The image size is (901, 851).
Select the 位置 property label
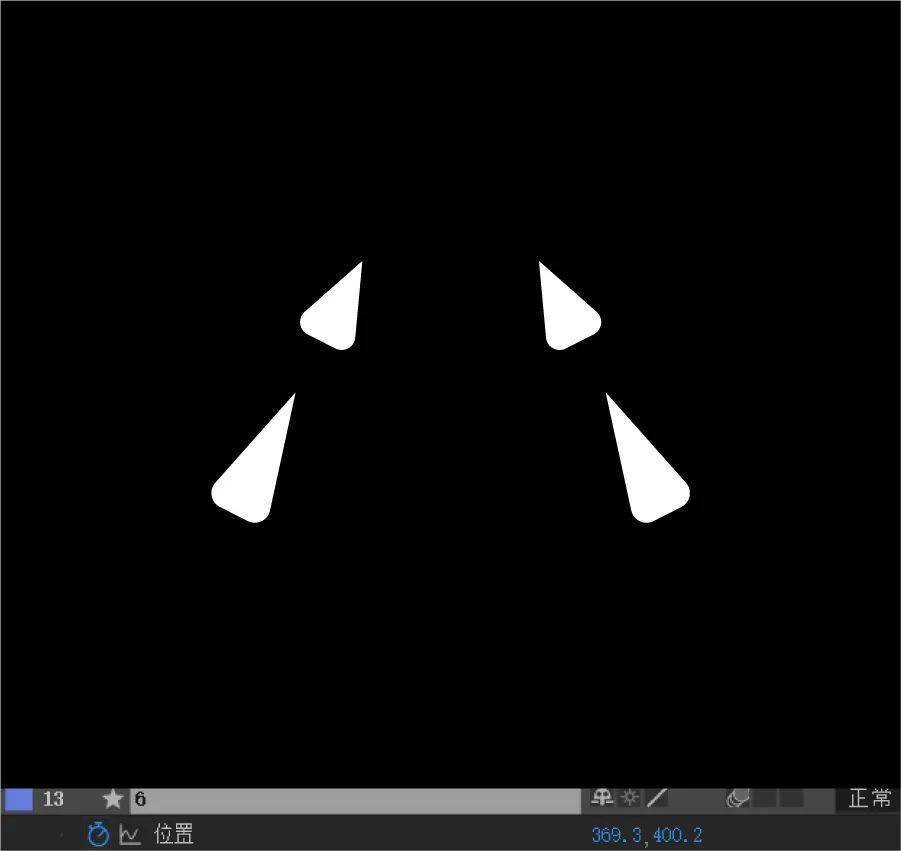[x=174, y=834]
